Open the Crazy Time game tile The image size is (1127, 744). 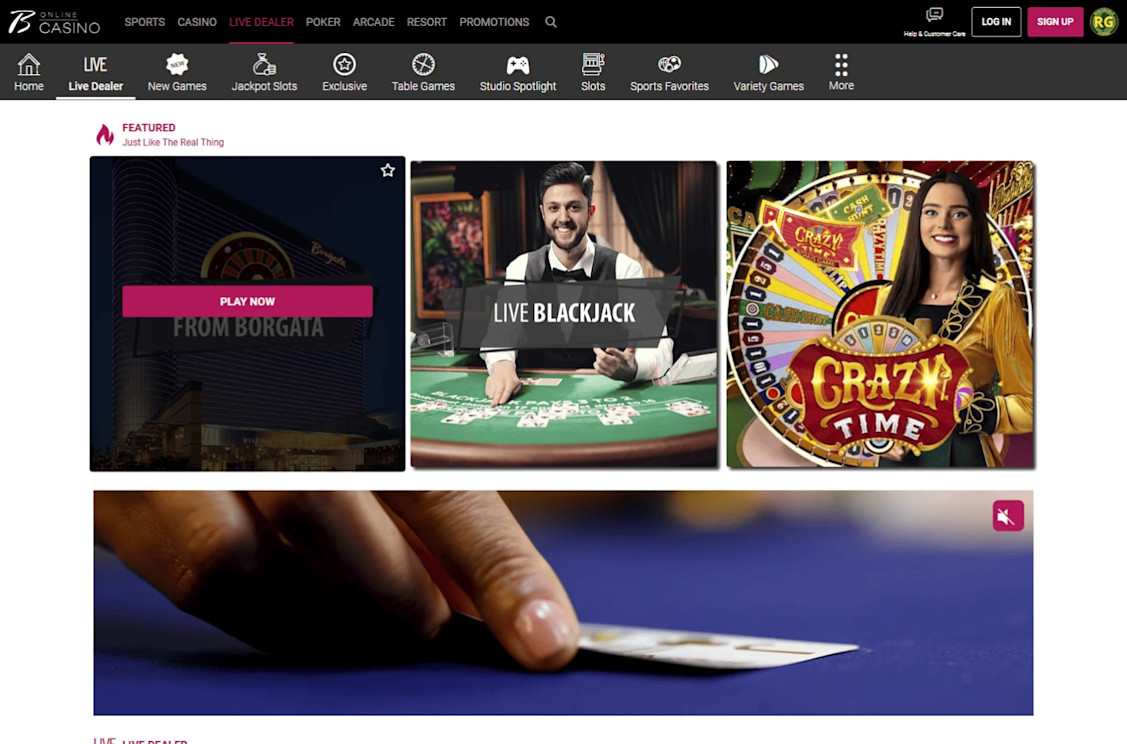coord(880,314)
